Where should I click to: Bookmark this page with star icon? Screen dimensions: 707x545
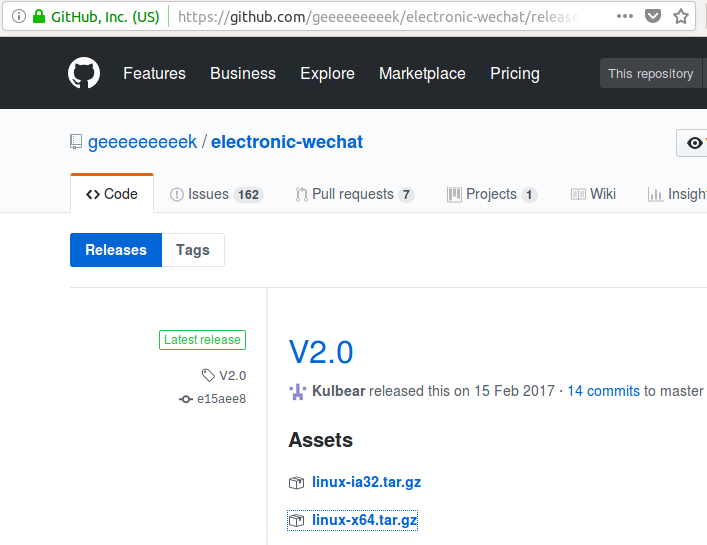point(681,17)
